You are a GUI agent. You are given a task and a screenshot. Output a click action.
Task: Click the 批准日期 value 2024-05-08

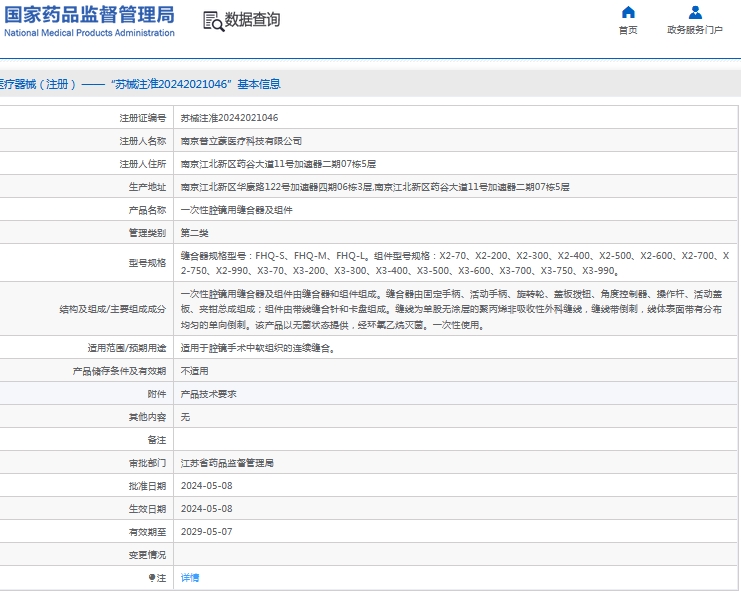[x=207, y=486]
